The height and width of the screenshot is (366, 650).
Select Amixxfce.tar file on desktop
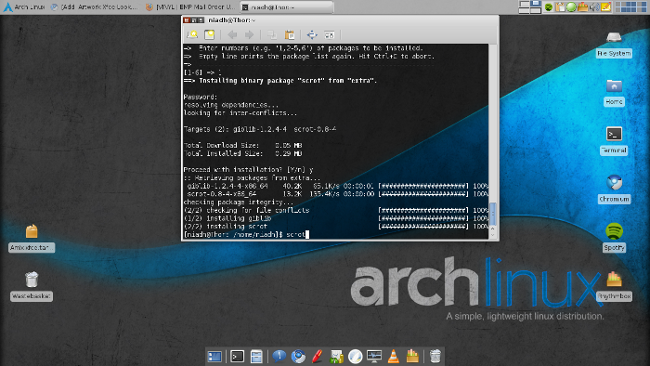coord(32,238)
